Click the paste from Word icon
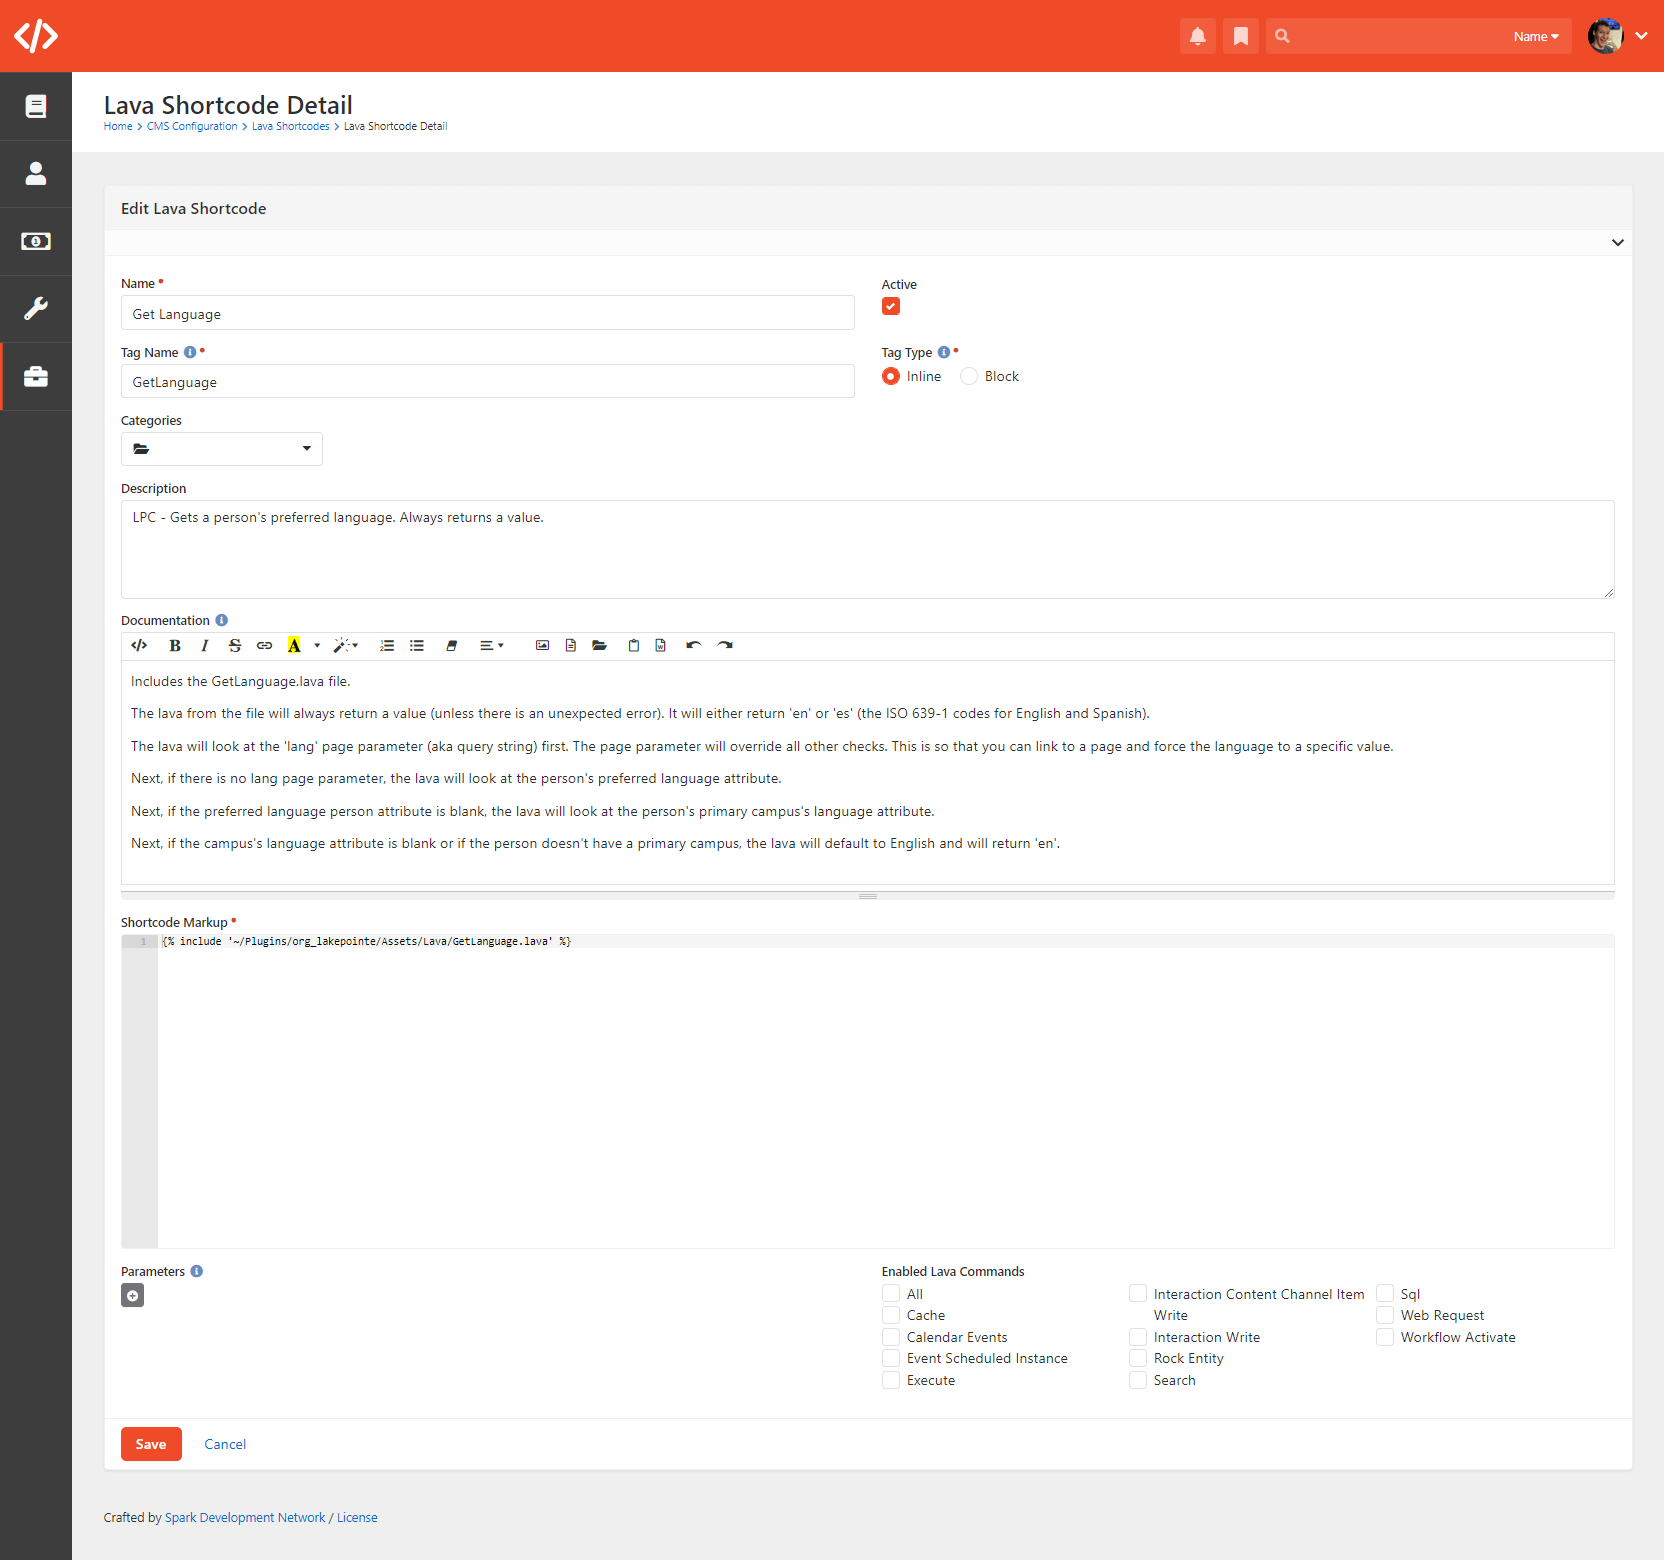Image resolution: width=1664 pixels, height=1560 pixels. pos(661,646)
